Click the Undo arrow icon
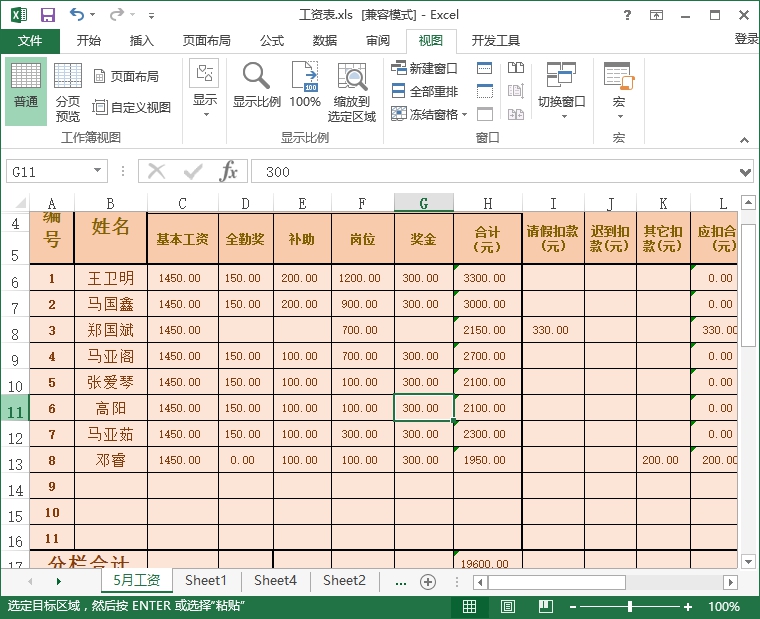The image size is (760, 619). pyautogui.click(x=77, y=15)
